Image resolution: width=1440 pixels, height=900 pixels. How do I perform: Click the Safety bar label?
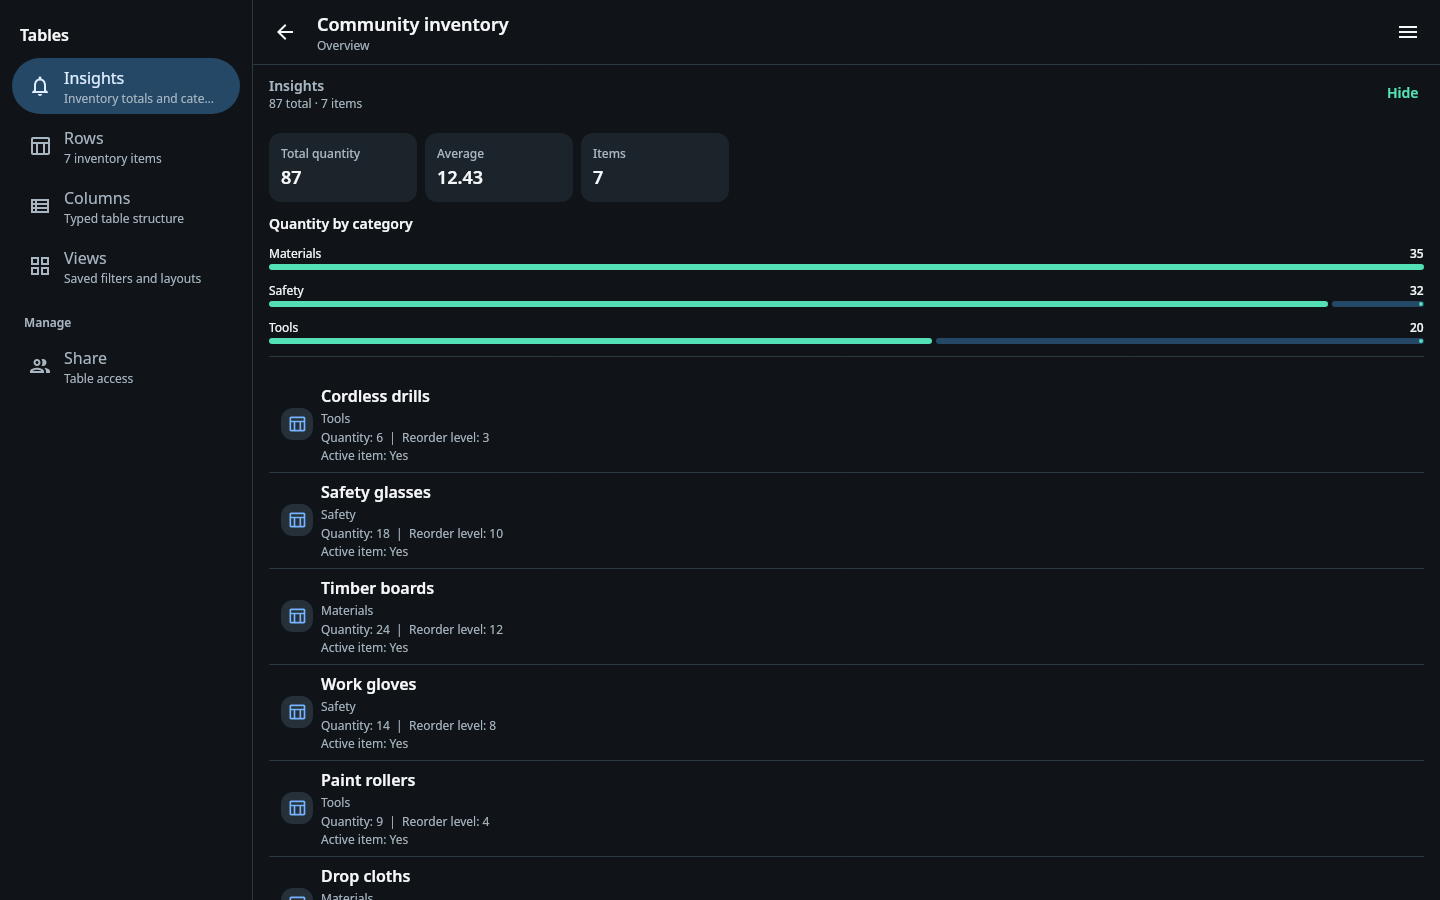286,291
